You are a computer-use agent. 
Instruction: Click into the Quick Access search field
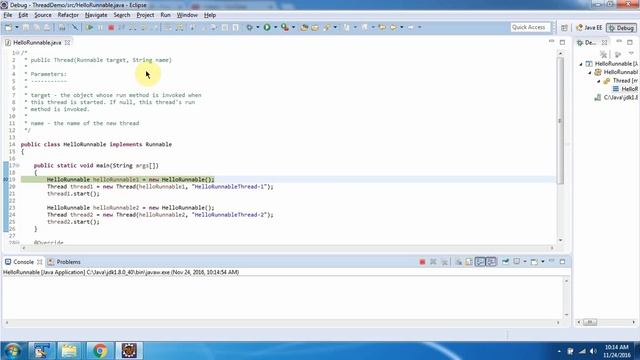coord(530,27)
